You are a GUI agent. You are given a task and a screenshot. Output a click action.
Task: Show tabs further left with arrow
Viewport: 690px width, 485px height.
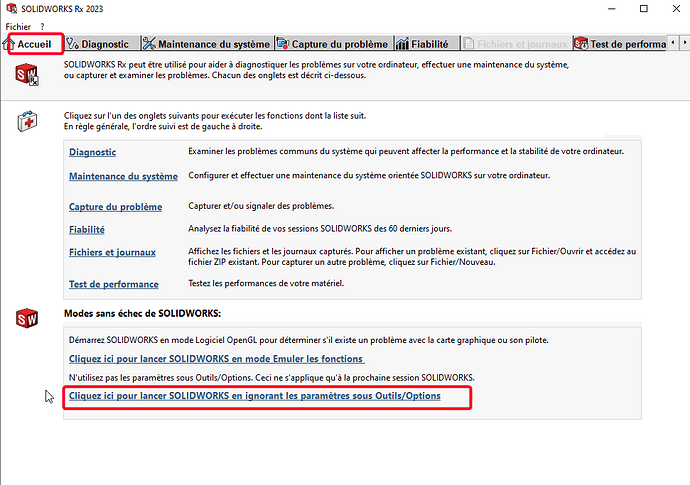point(673,43)
